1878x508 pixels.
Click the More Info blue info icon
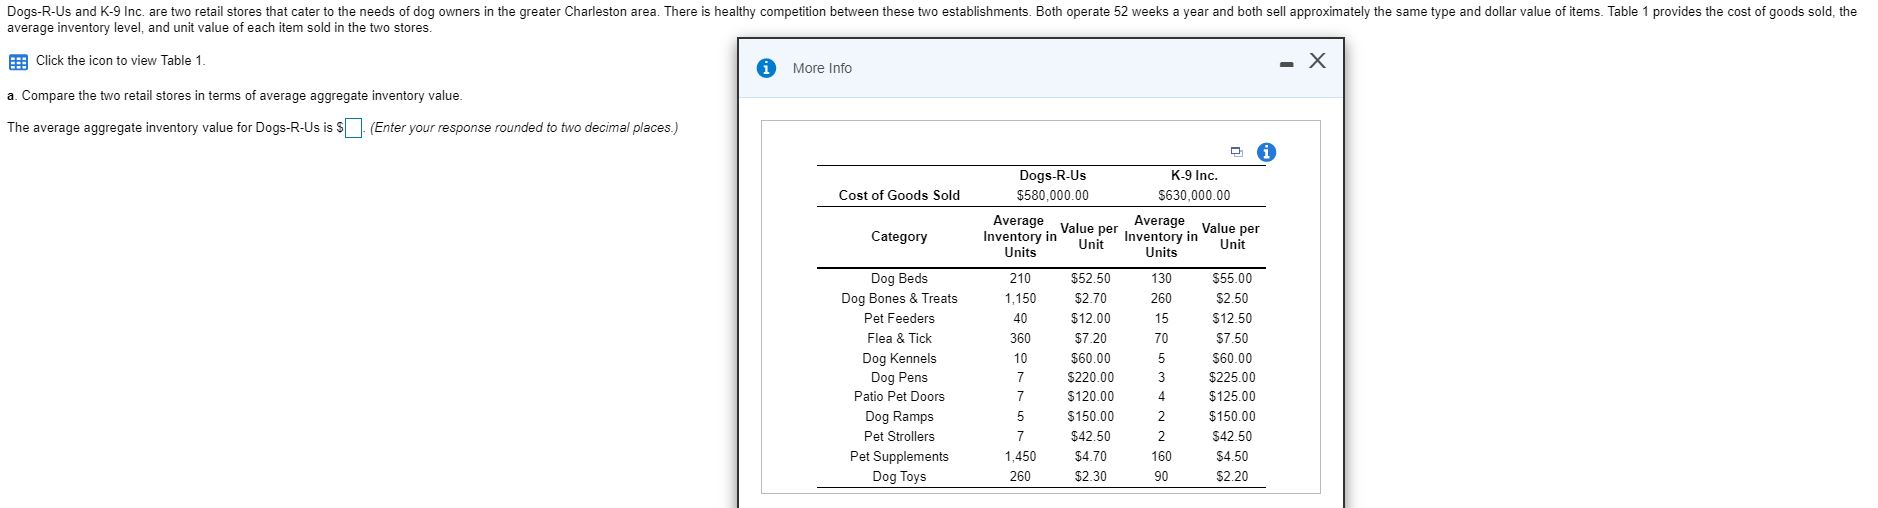pyautogui.click(x=766, y=68)
